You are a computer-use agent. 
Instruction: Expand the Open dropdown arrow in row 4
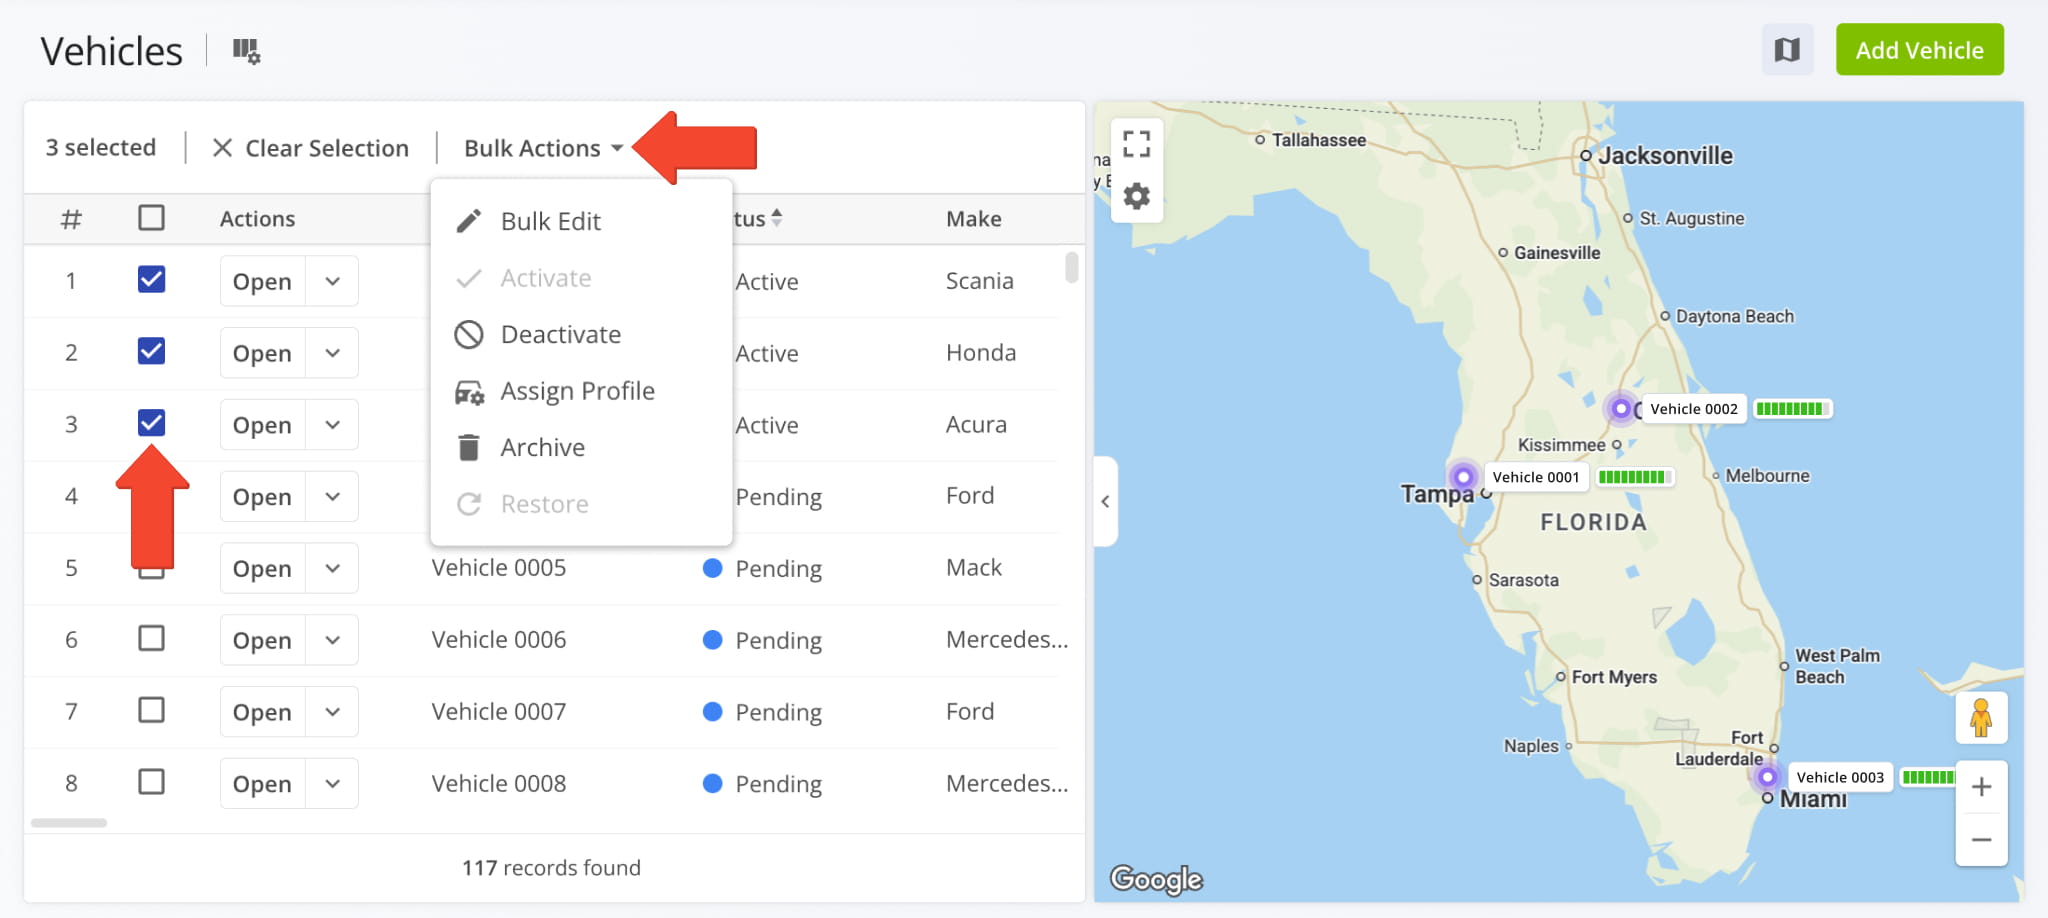click(332, 497)
